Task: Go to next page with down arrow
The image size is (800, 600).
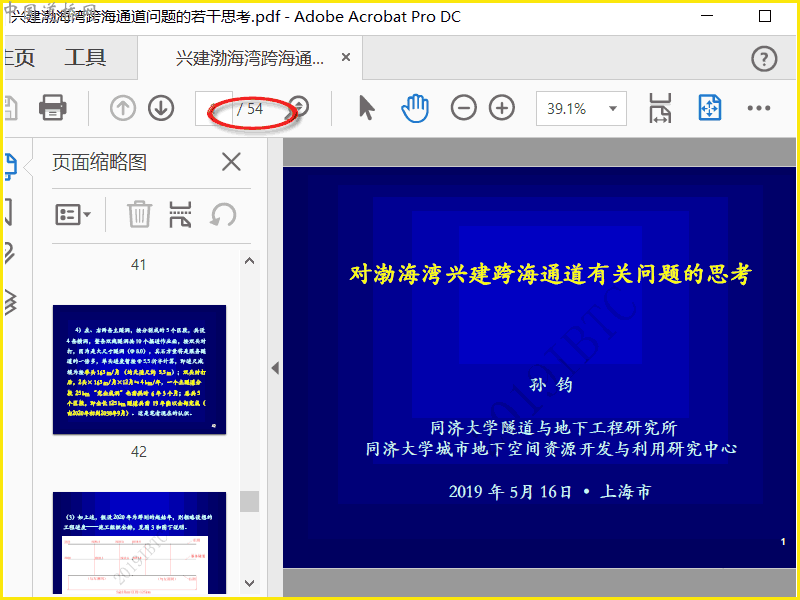Action: tap(161, 108)
